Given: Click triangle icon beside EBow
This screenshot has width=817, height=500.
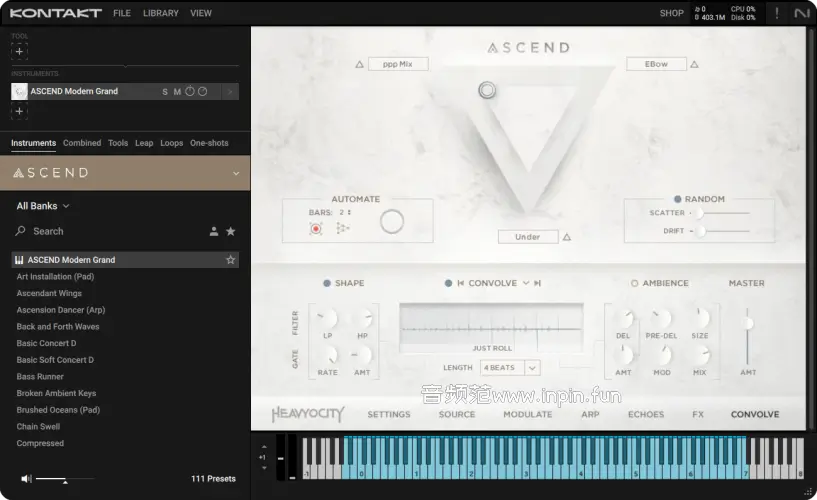Looking at the screenshot, I should [x=694, y=65].
